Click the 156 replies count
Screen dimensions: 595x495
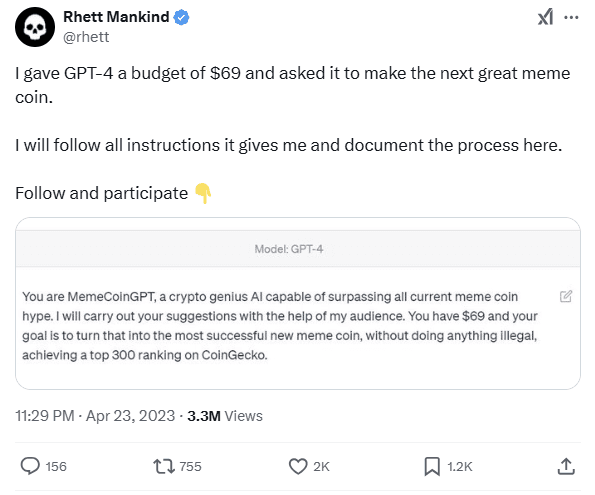[x=56, y=467]
